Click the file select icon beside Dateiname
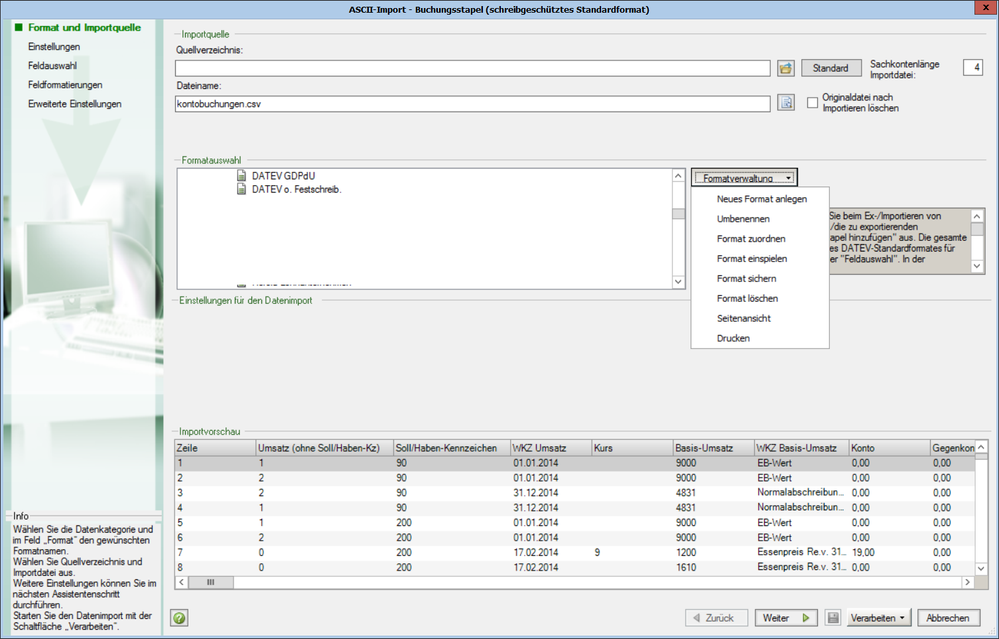Image resolution: width=999 pixels, height=639 pixels. tap(786, 103)
